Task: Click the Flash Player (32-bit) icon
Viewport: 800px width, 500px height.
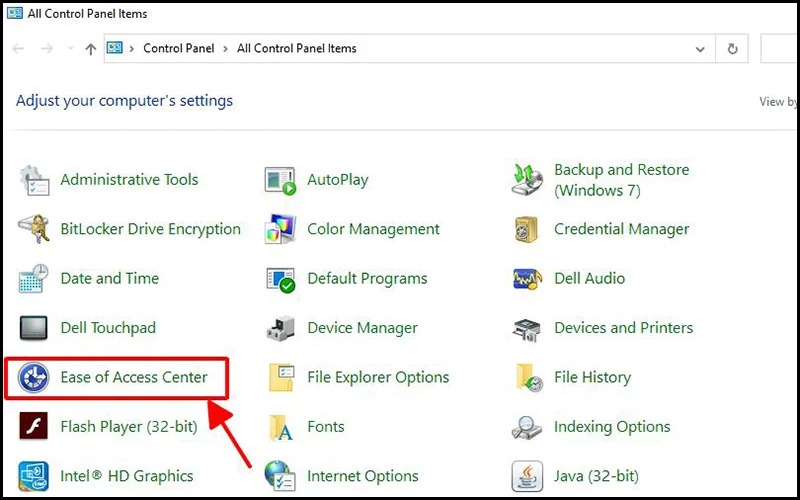Action: coord(34,427)
